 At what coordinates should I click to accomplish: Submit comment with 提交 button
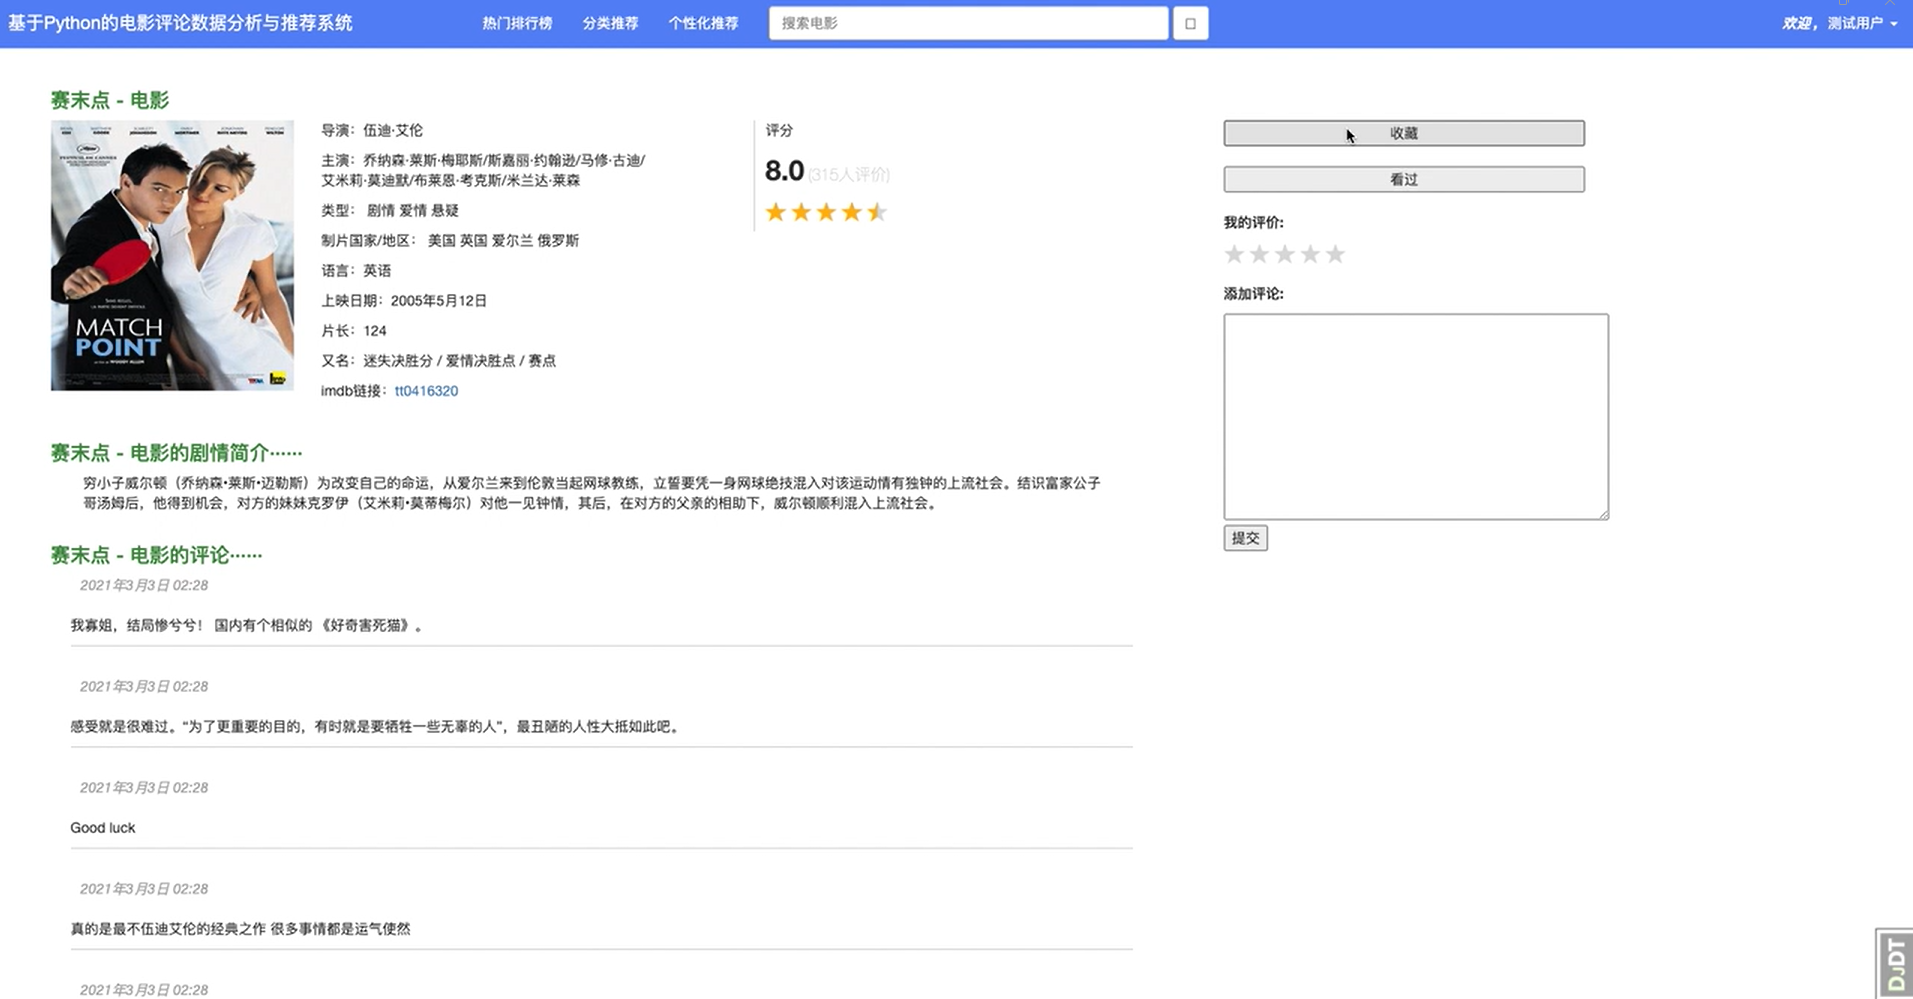(x=1245, y=538)
